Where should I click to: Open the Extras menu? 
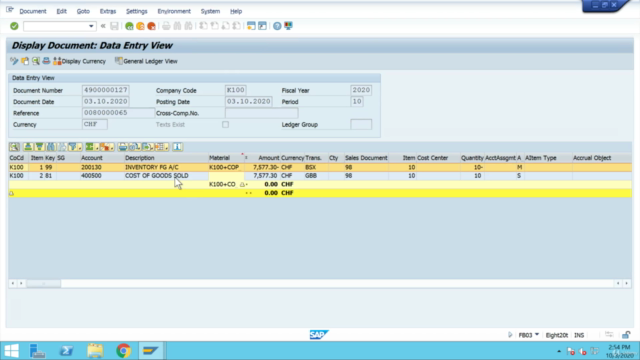[x=108, y=11]
